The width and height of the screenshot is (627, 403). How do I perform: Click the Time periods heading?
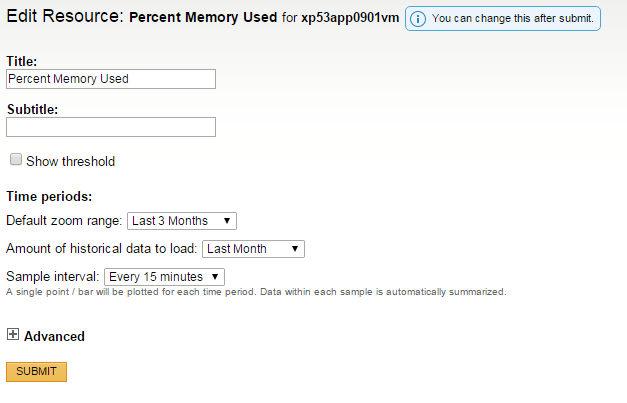tap(49, 196)
